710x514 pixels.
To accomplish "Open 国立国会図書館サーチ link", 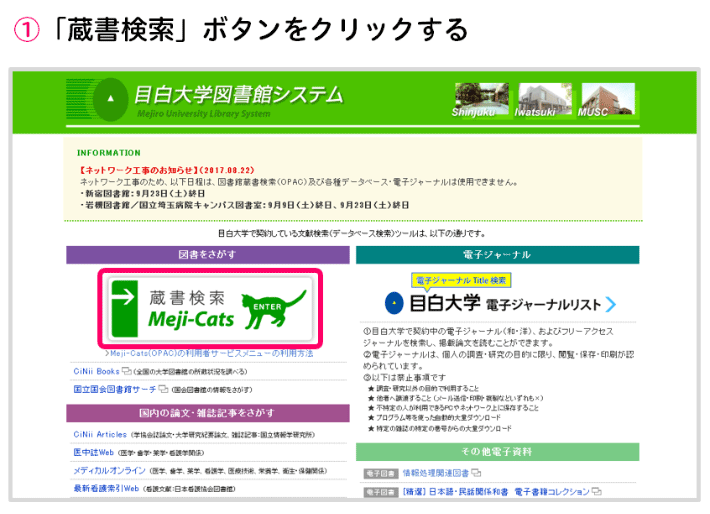I will coord(115,389).
